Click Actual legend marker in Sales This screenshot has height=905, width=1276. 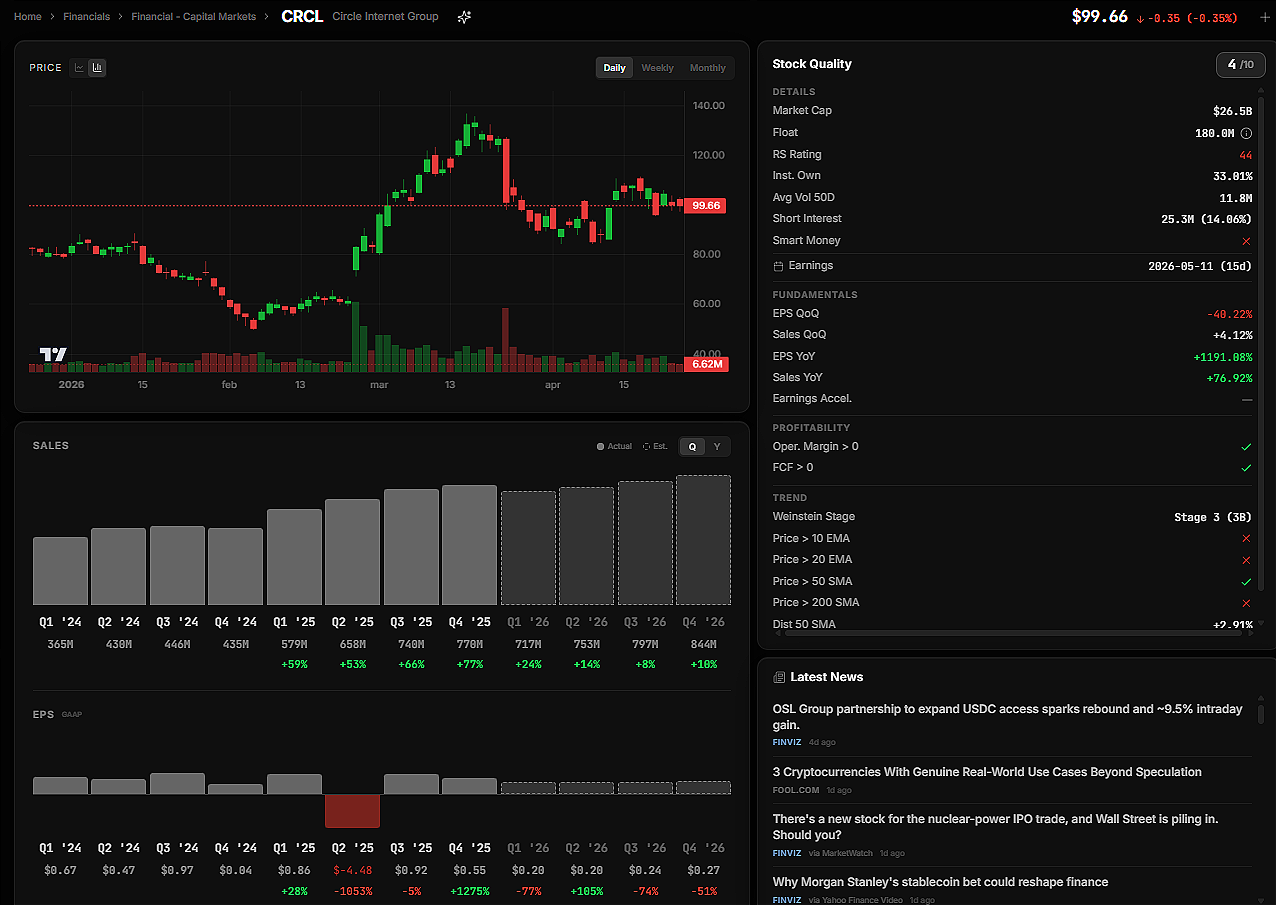pyautogui.click(x=600, y=447)
